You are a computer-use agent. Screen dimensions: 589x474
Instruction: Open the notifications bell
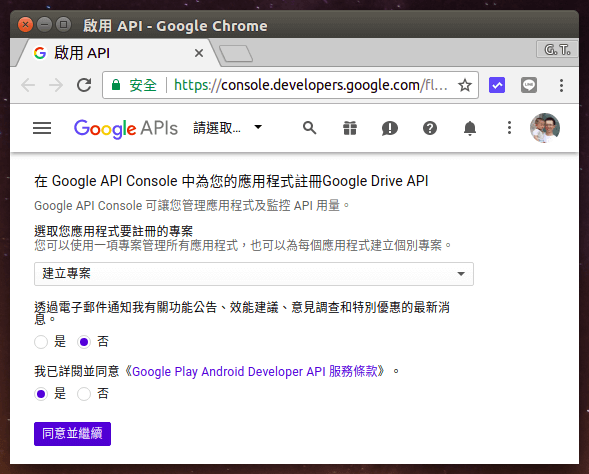pyautogui.click(x=470, y=128)
